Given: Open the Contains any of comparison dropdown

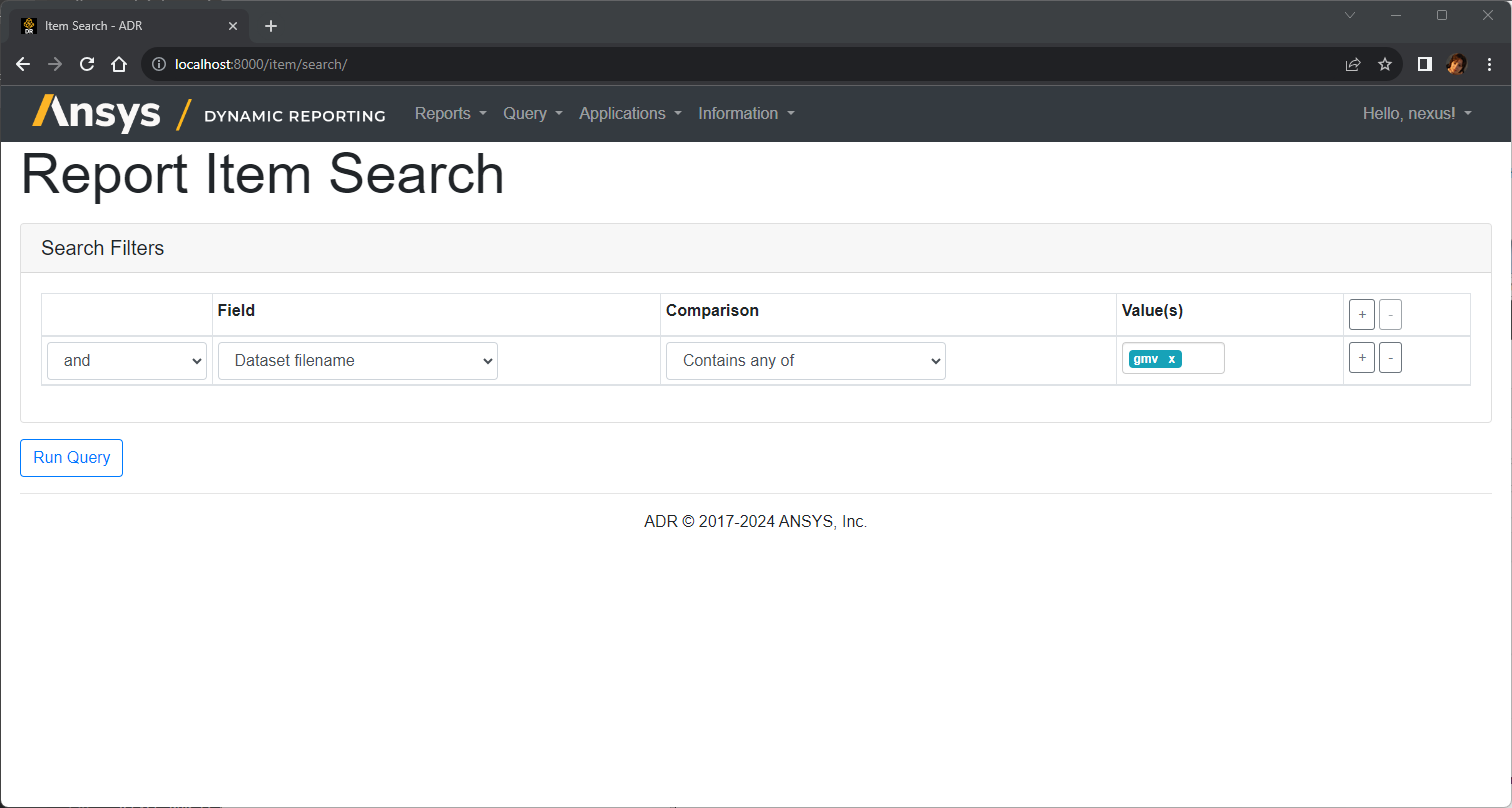Looking at the screenshot, I should click(806, 361).
